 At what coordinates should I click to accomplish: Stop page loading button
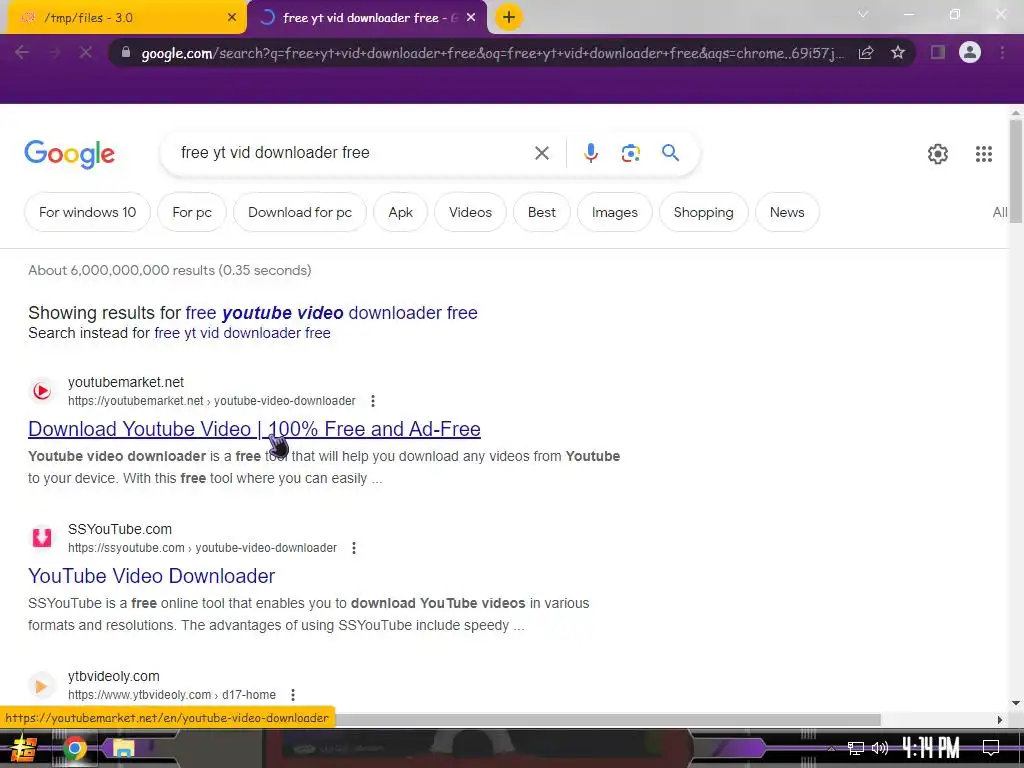click(x=86, y=52)
